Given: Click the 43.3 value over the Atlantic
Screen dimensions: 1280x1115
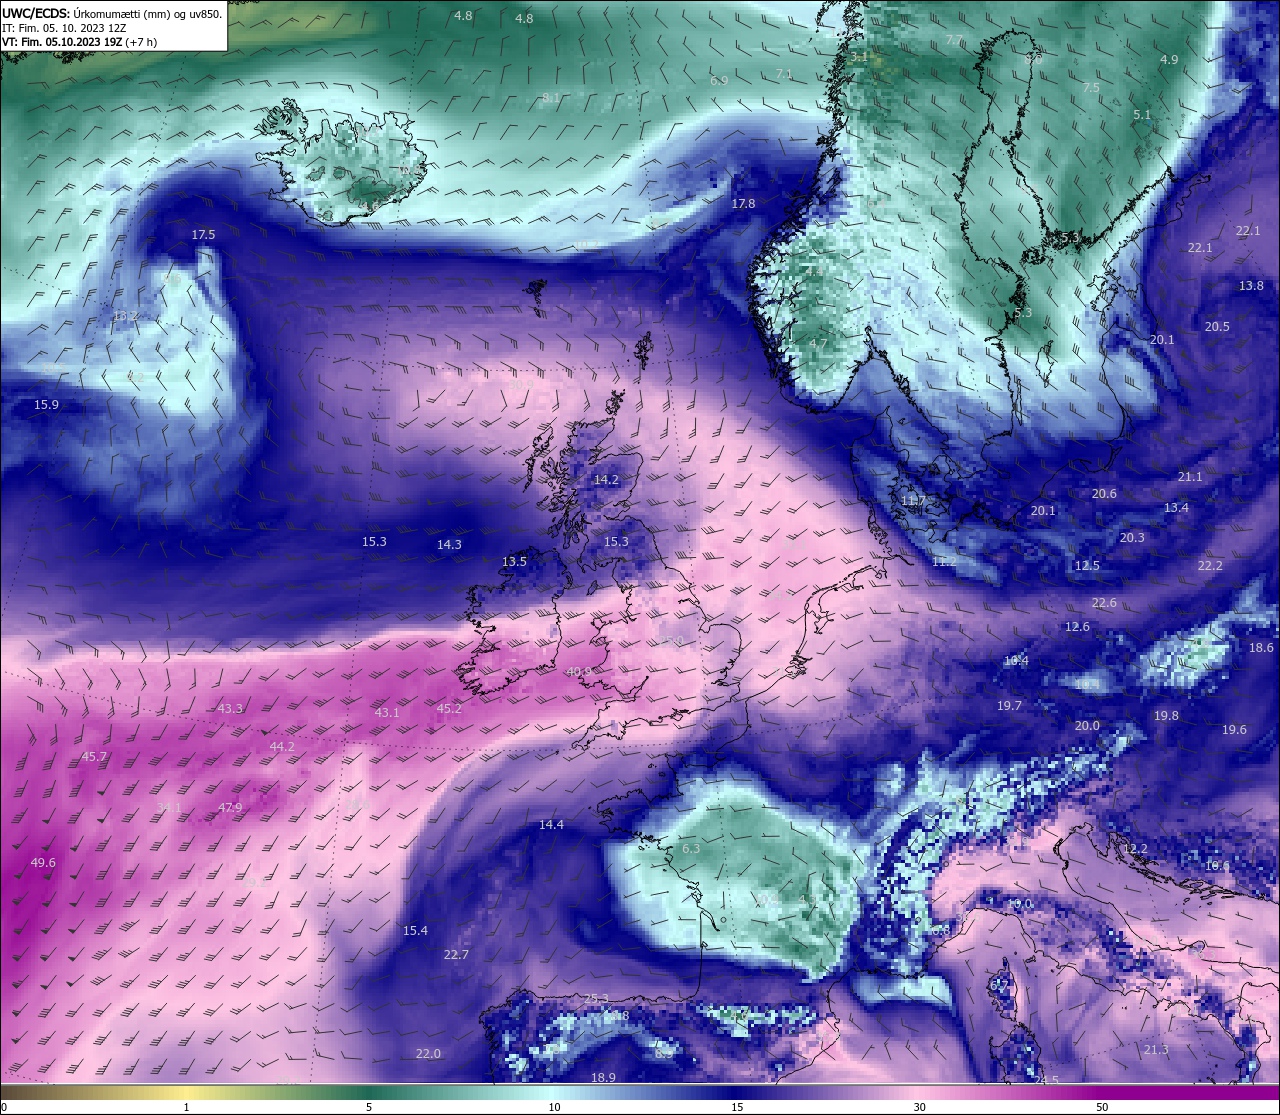Looking at the screenshot, I should pos(230,708).
